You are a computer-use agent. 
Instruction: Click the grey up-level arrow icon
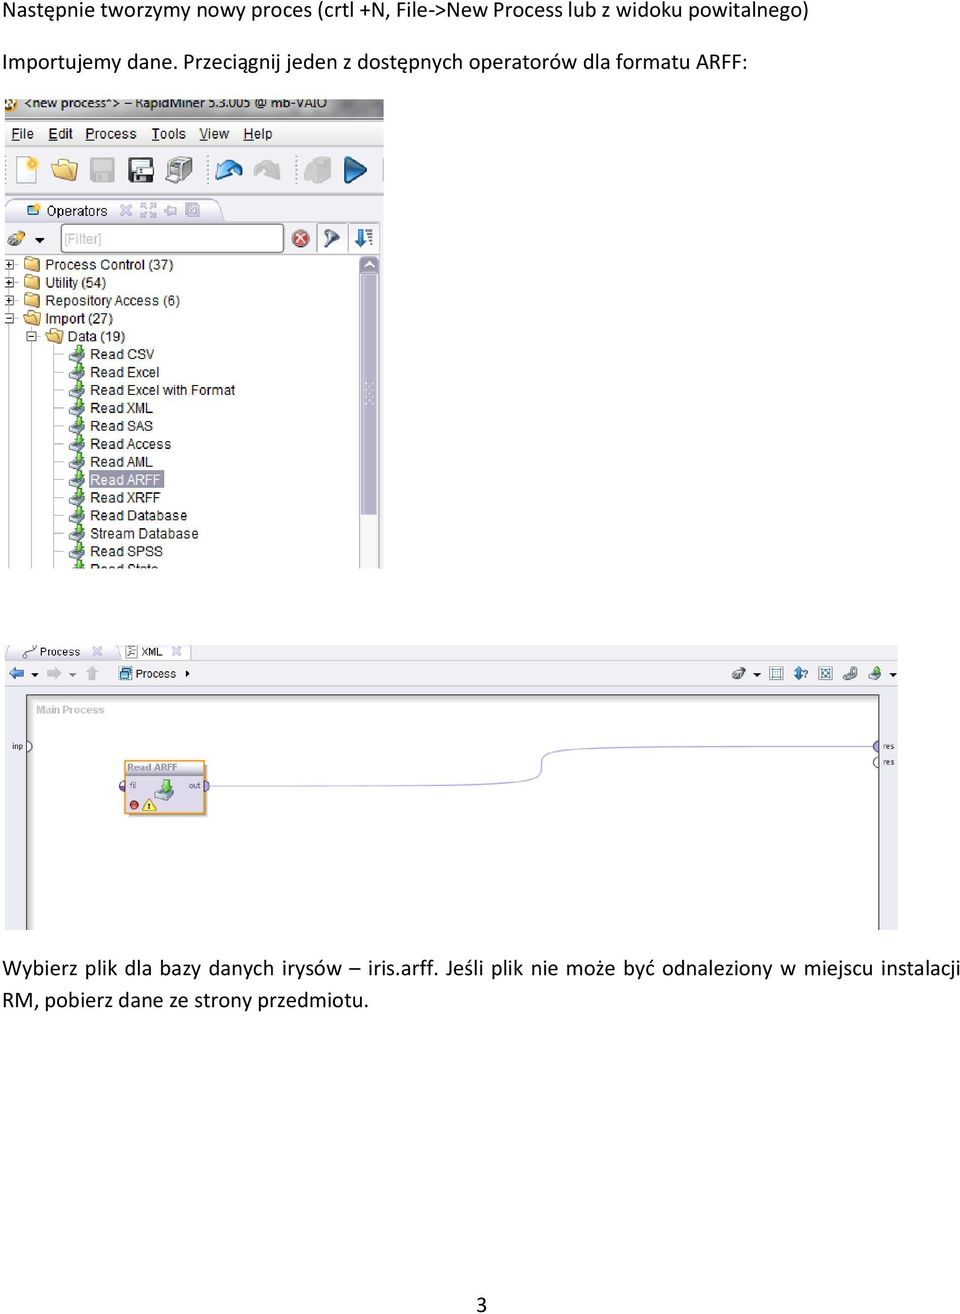[92, 674]
